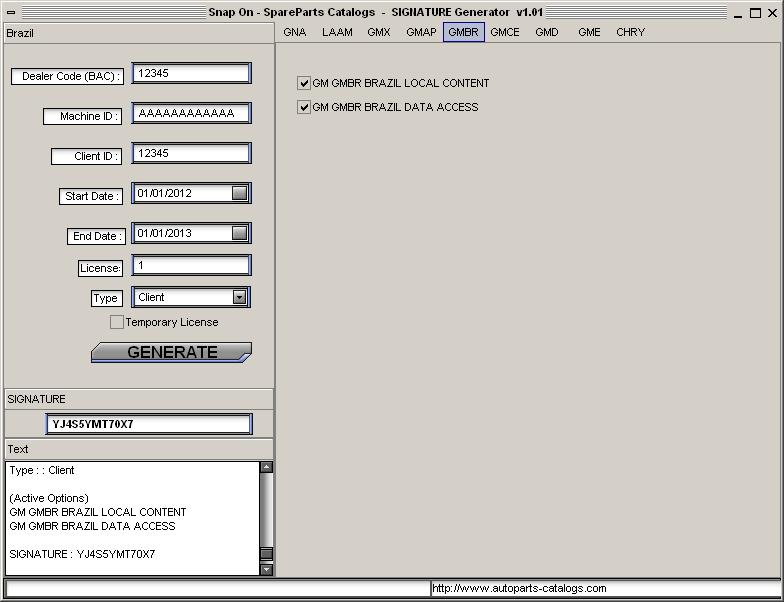Click the Type label

click(x=106, y=298)
